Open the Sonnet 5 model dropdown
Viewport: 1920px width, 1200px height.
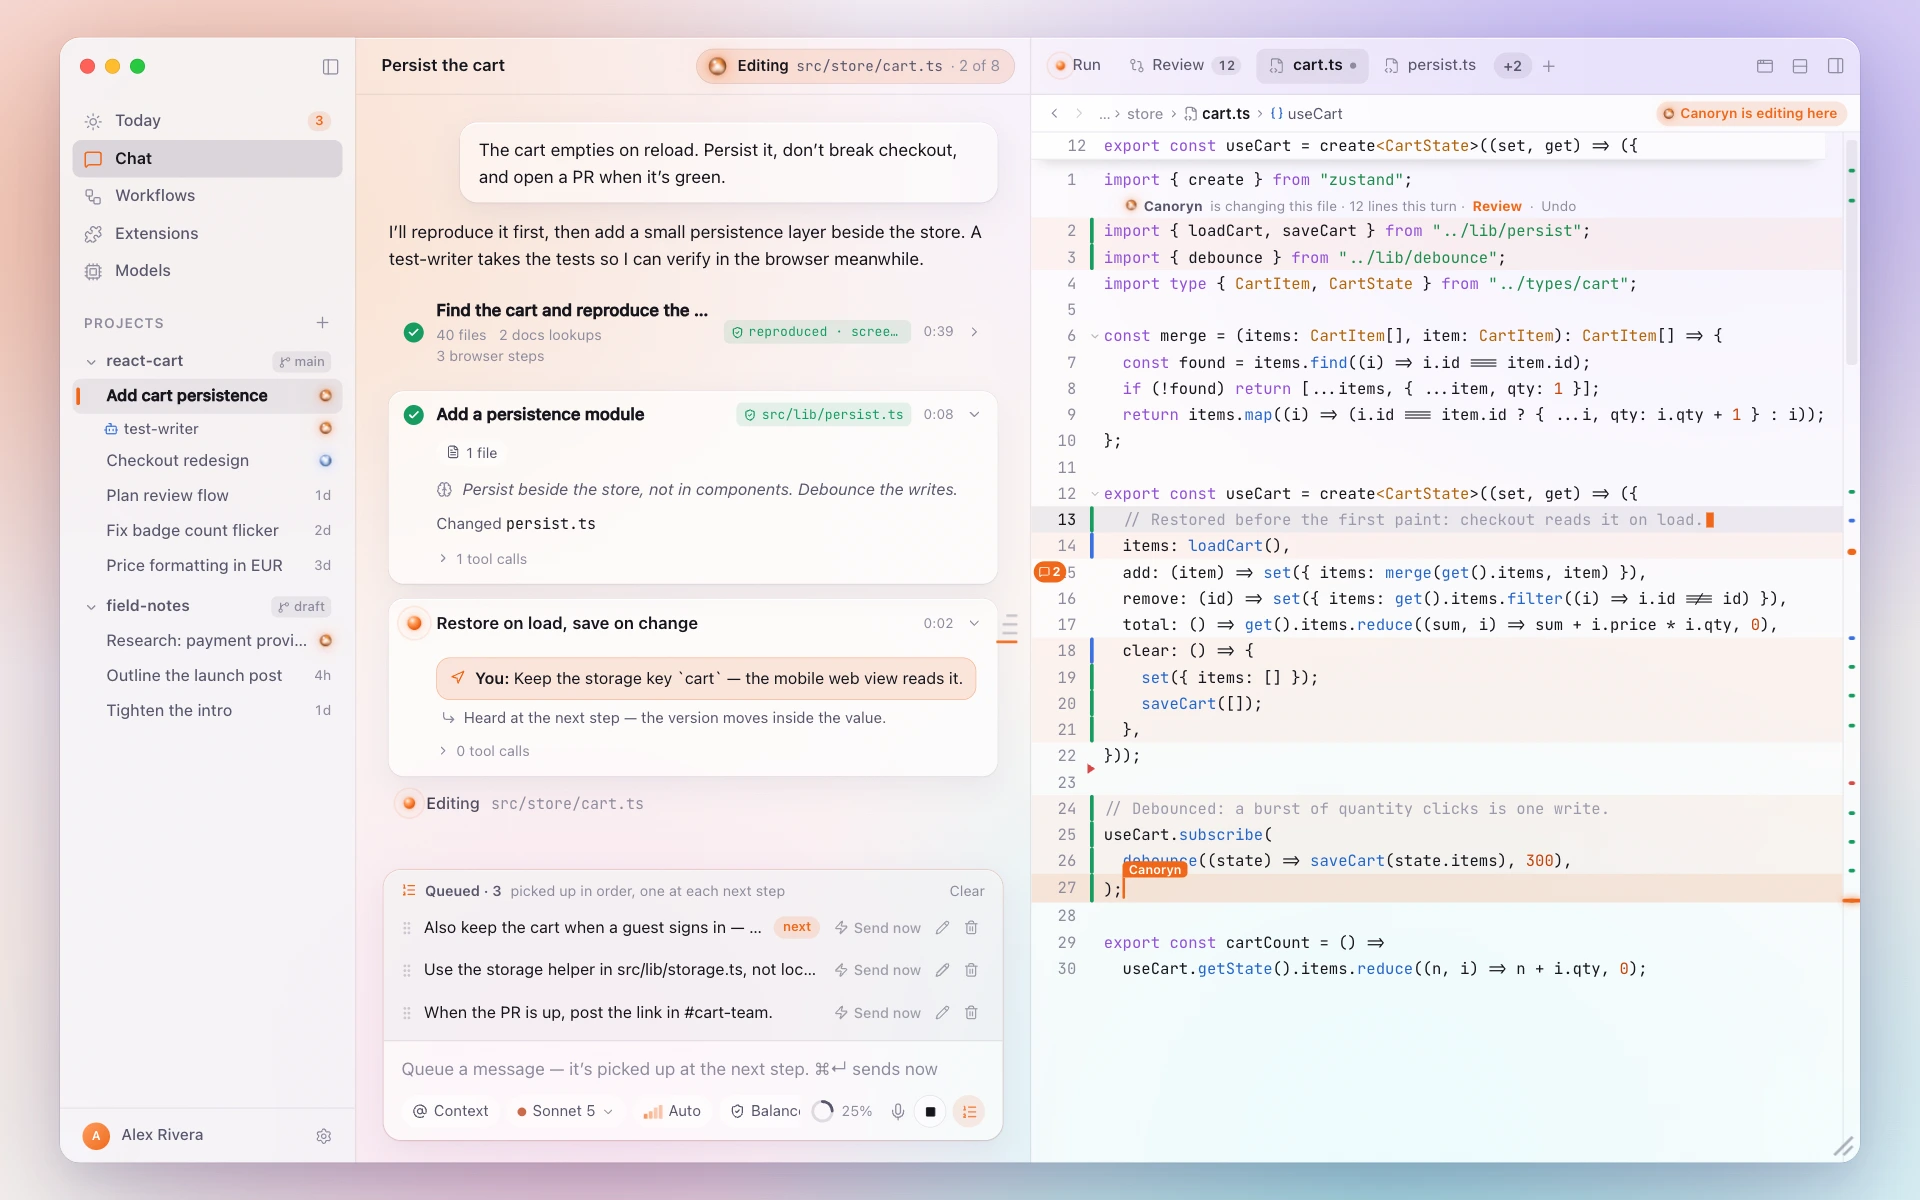pos(564,1112)
